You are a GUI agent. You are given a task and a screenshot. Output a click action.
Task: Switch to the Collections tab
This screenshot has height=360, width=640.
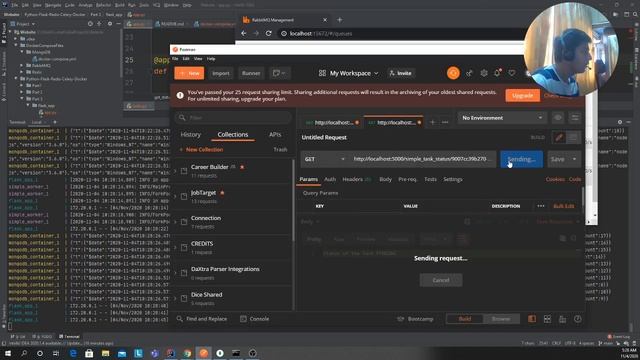(x=233, y=134)
